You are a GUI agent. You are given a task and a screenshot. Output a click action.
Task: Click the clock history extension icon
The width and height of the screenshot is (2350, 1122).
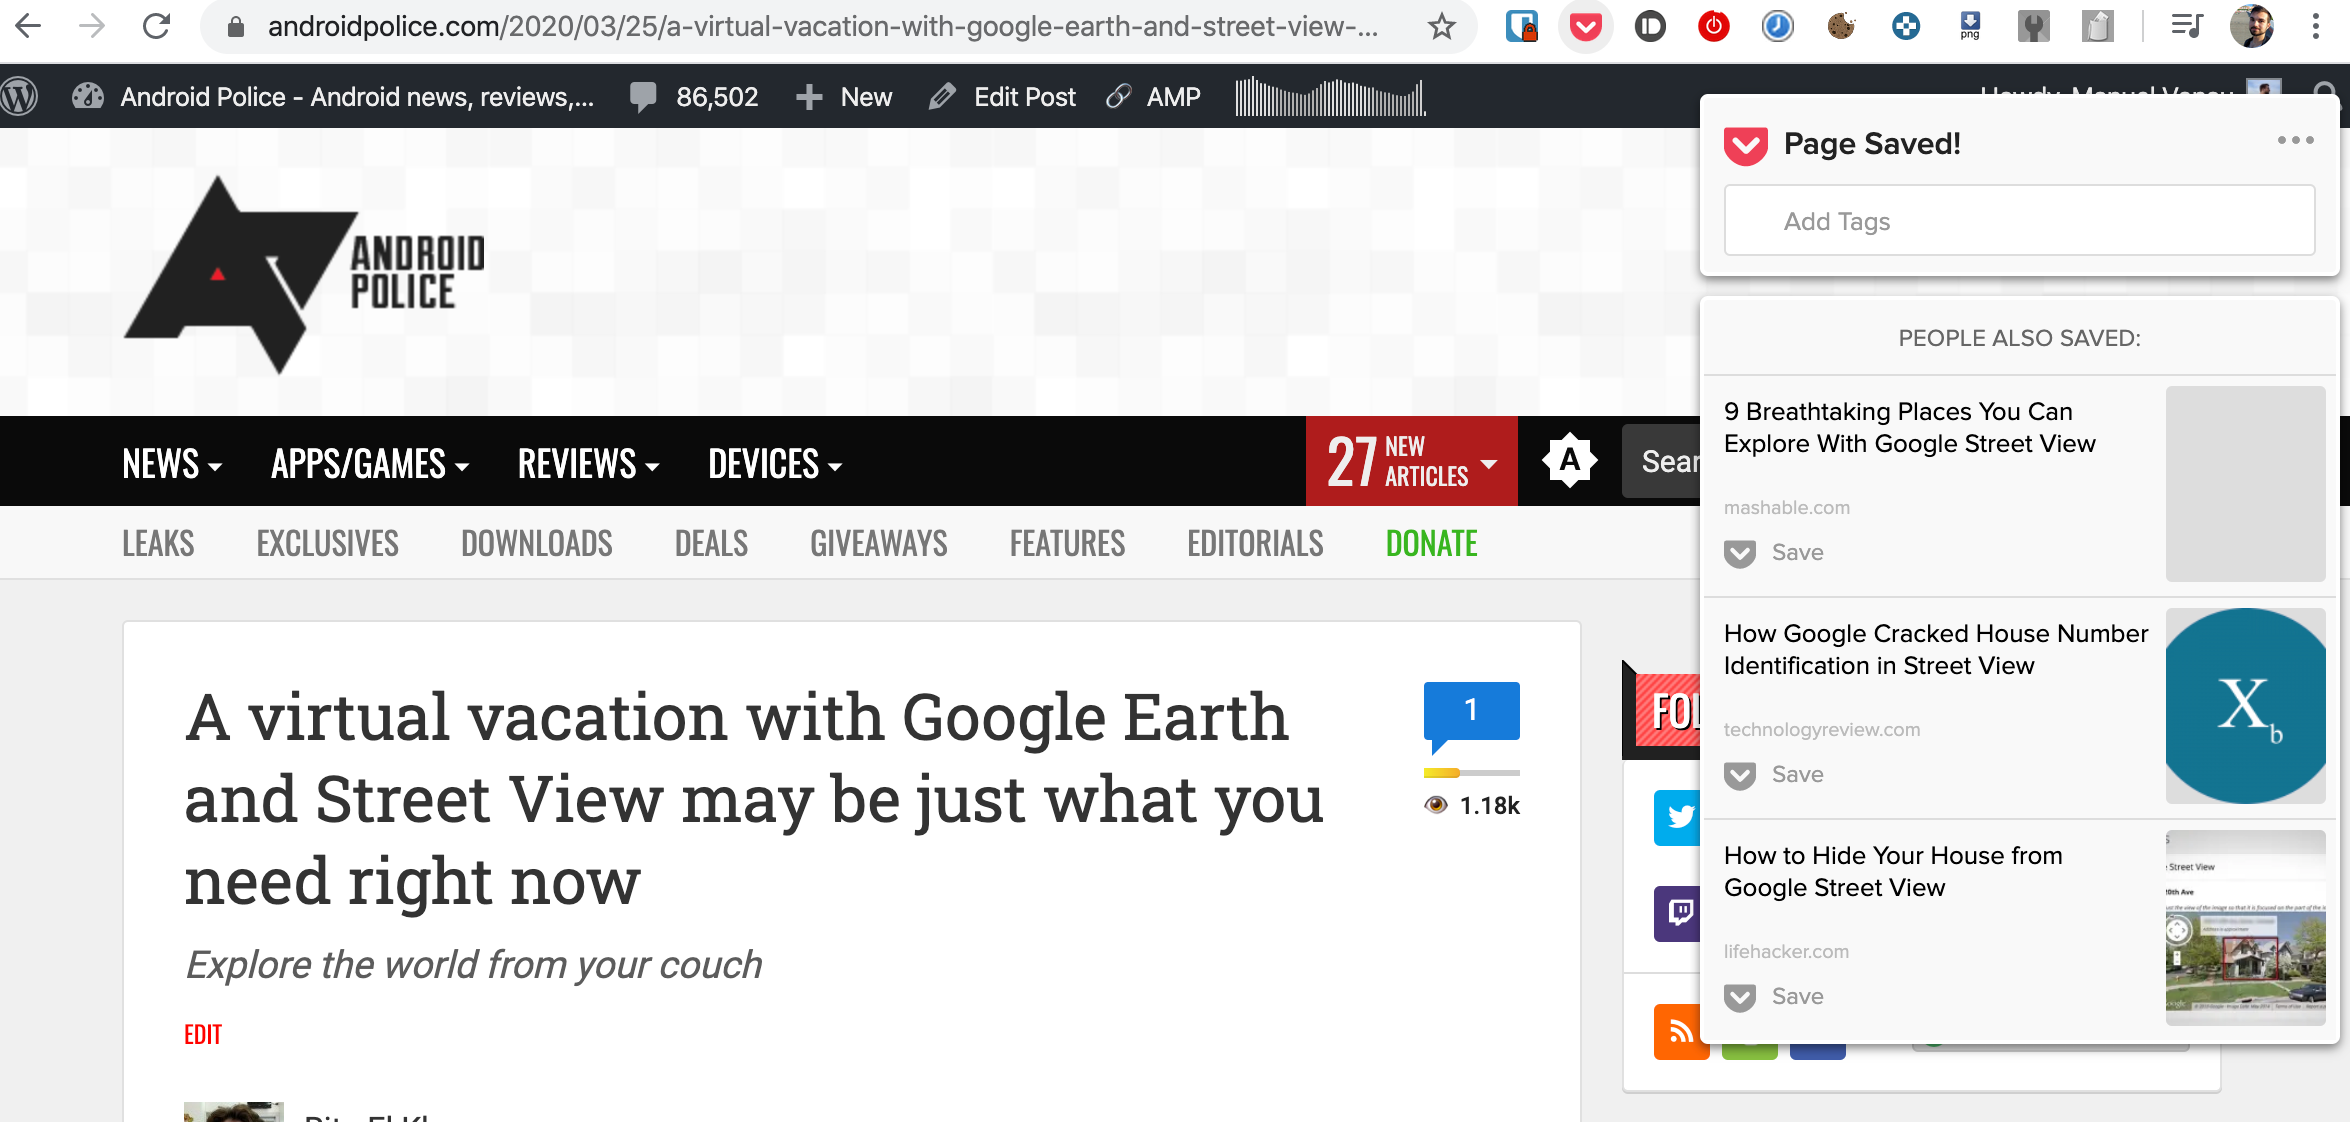1777,27
